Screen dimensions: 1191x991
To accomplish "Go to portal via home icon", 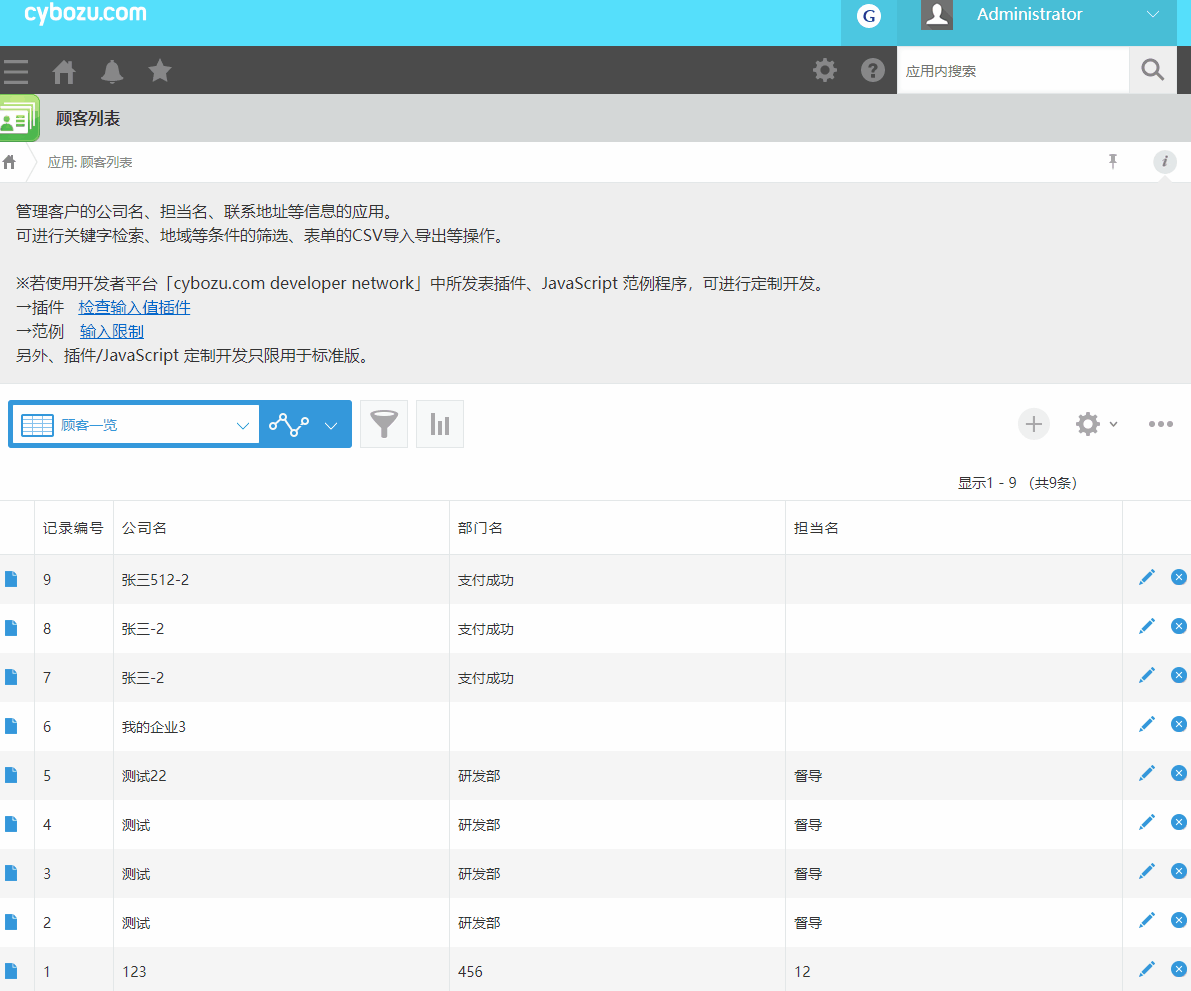I will [x=64, y=71].
